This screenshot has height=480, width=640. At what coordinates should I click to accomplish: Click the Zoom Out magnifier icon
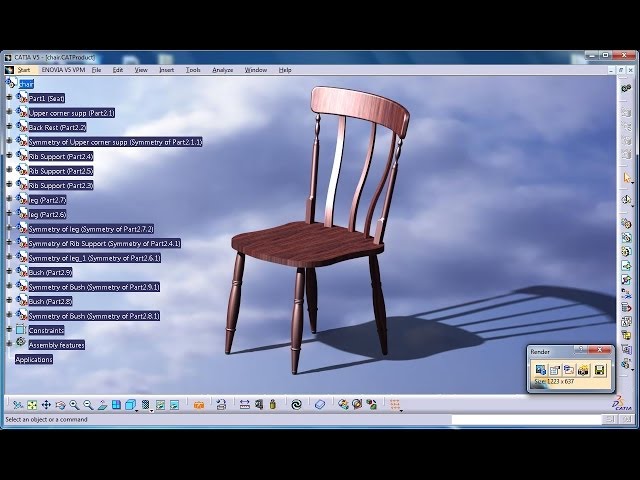point(88,405)
